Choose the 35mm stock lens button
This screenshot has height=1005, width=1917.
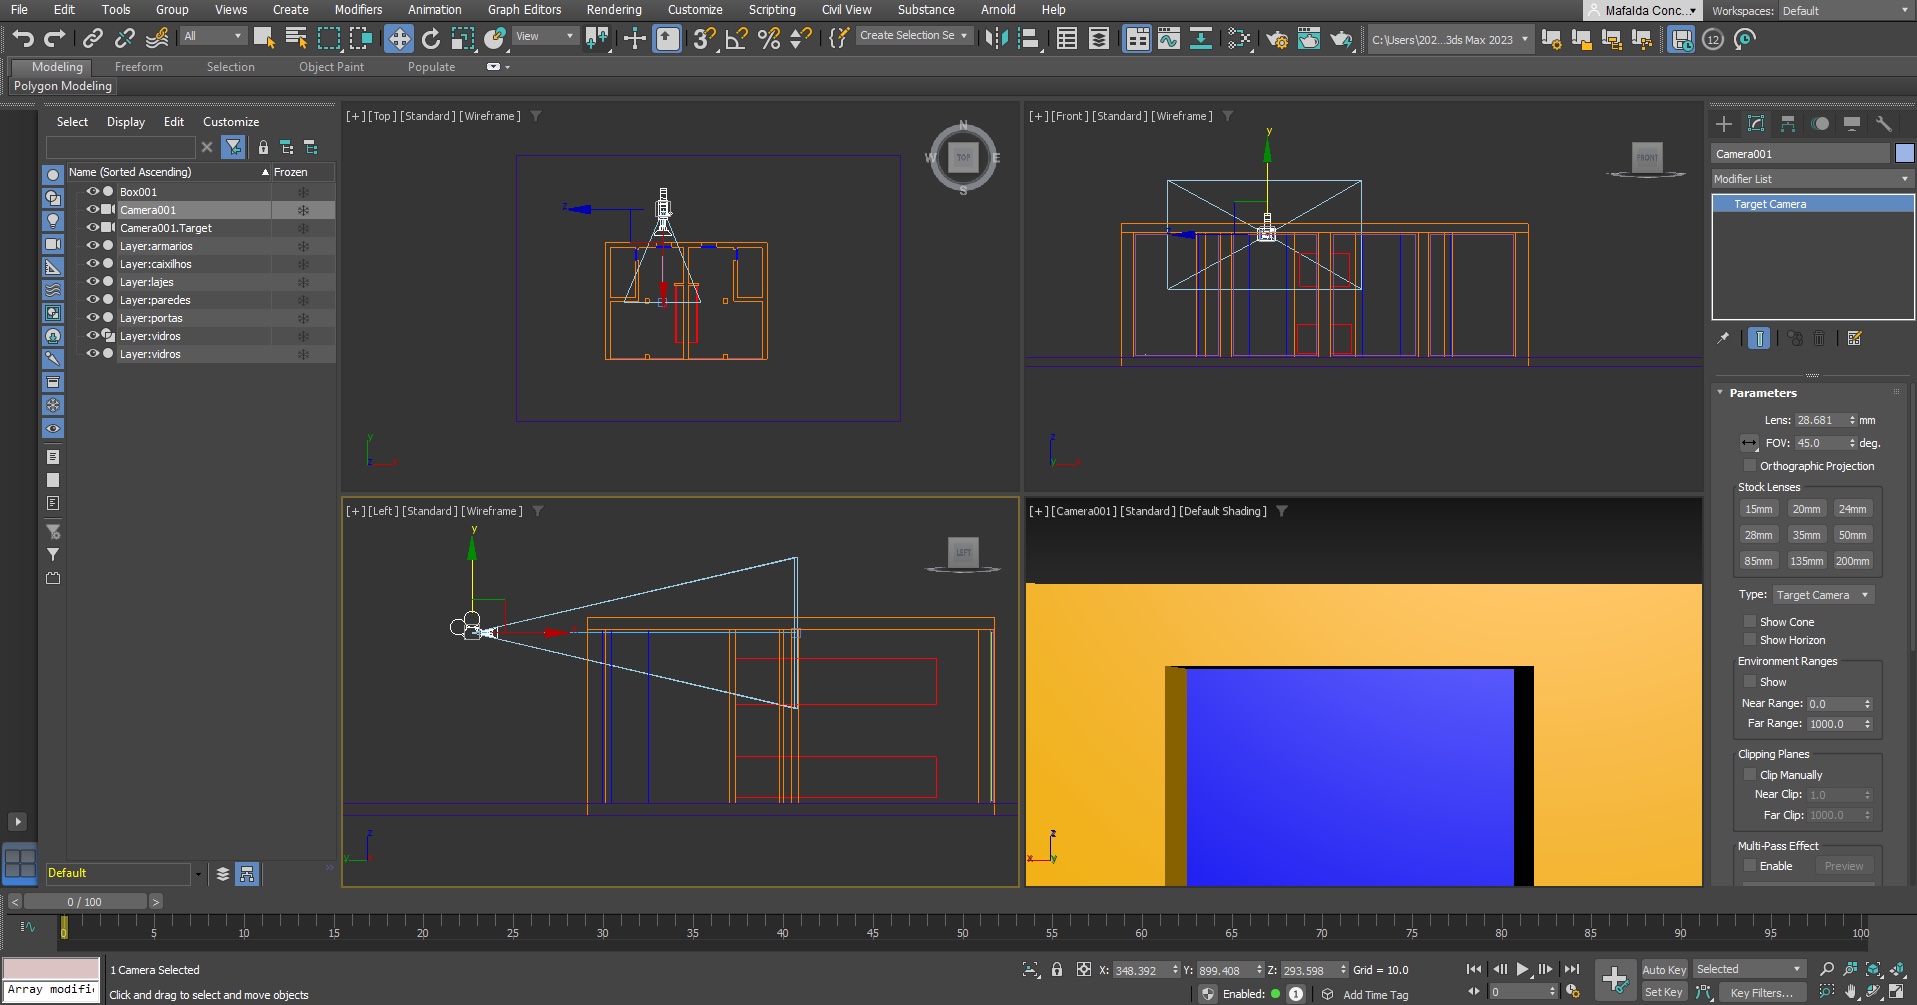tap(1806, 535)
